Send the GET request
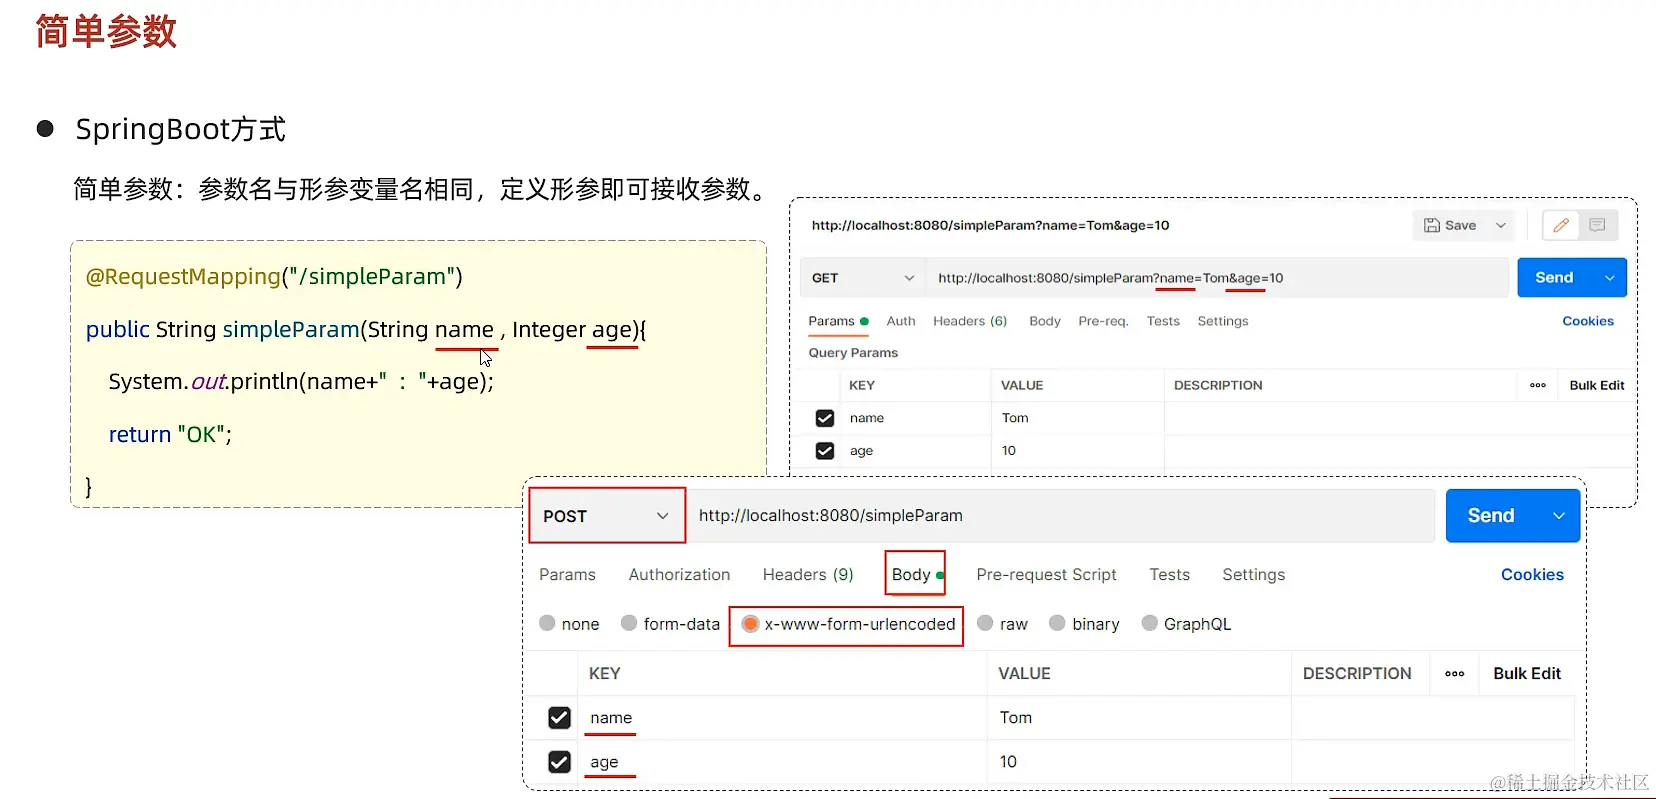Viewport: 1656px width, 799px height. point(1555,278)
